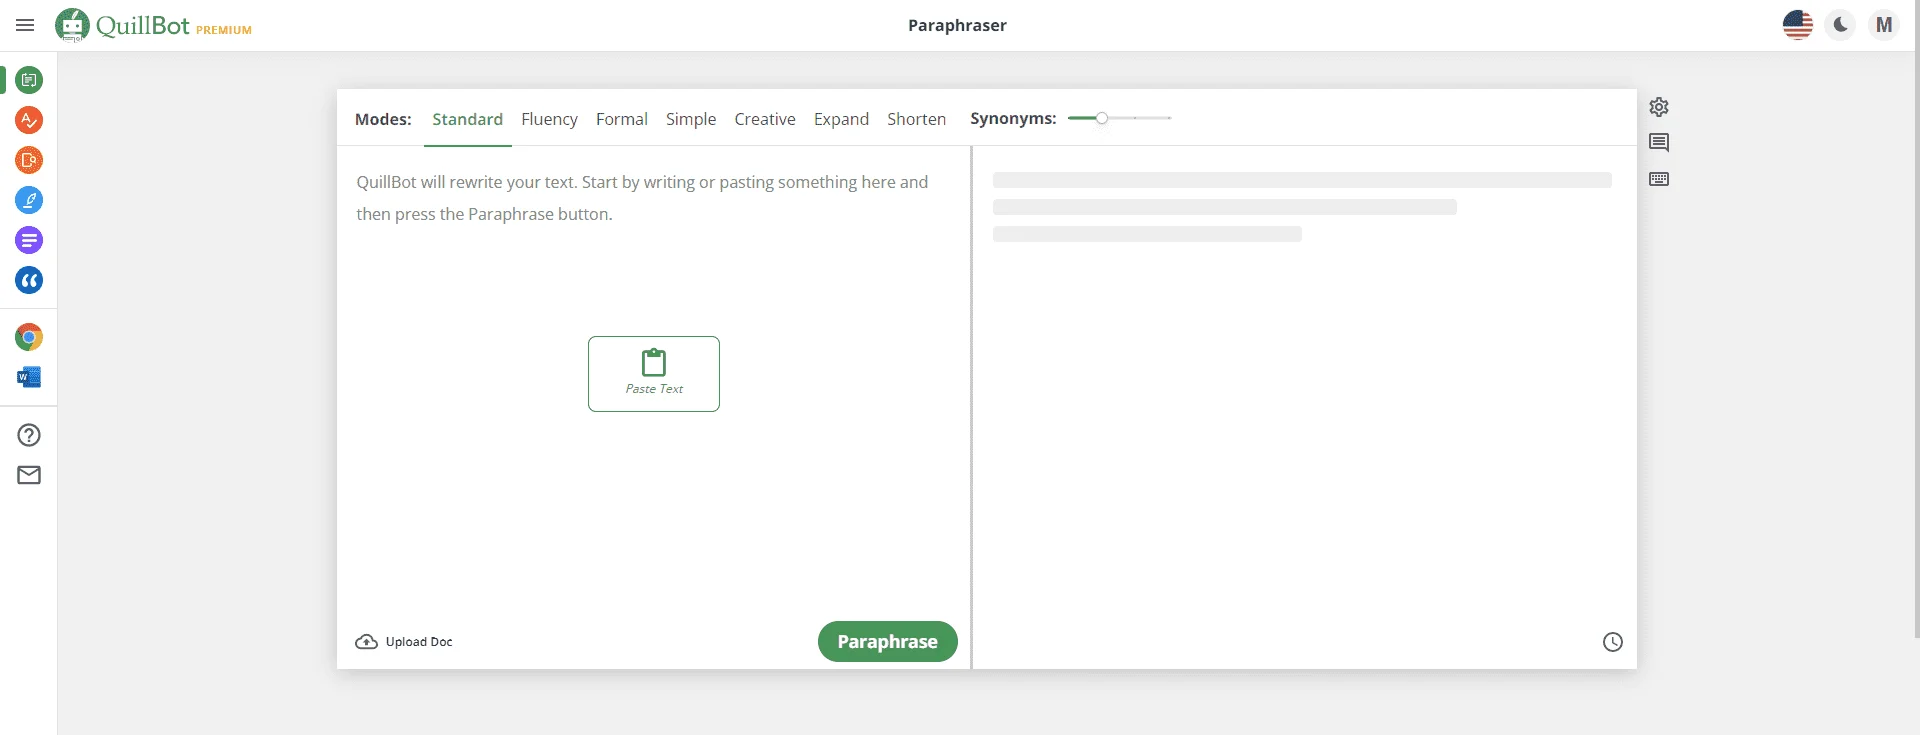Open the account menu avatar M
This screenshot has height=735, width=1920.
(x=1884, y=25)
